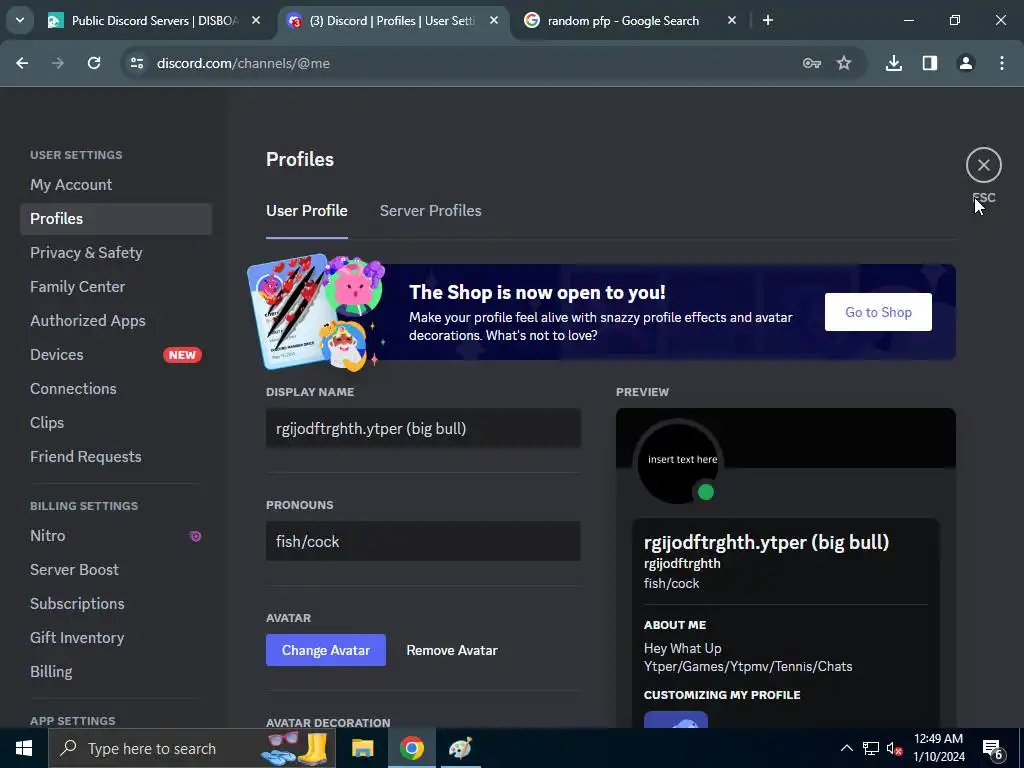
Task: Open Clips settings
Action: (116, 423)
